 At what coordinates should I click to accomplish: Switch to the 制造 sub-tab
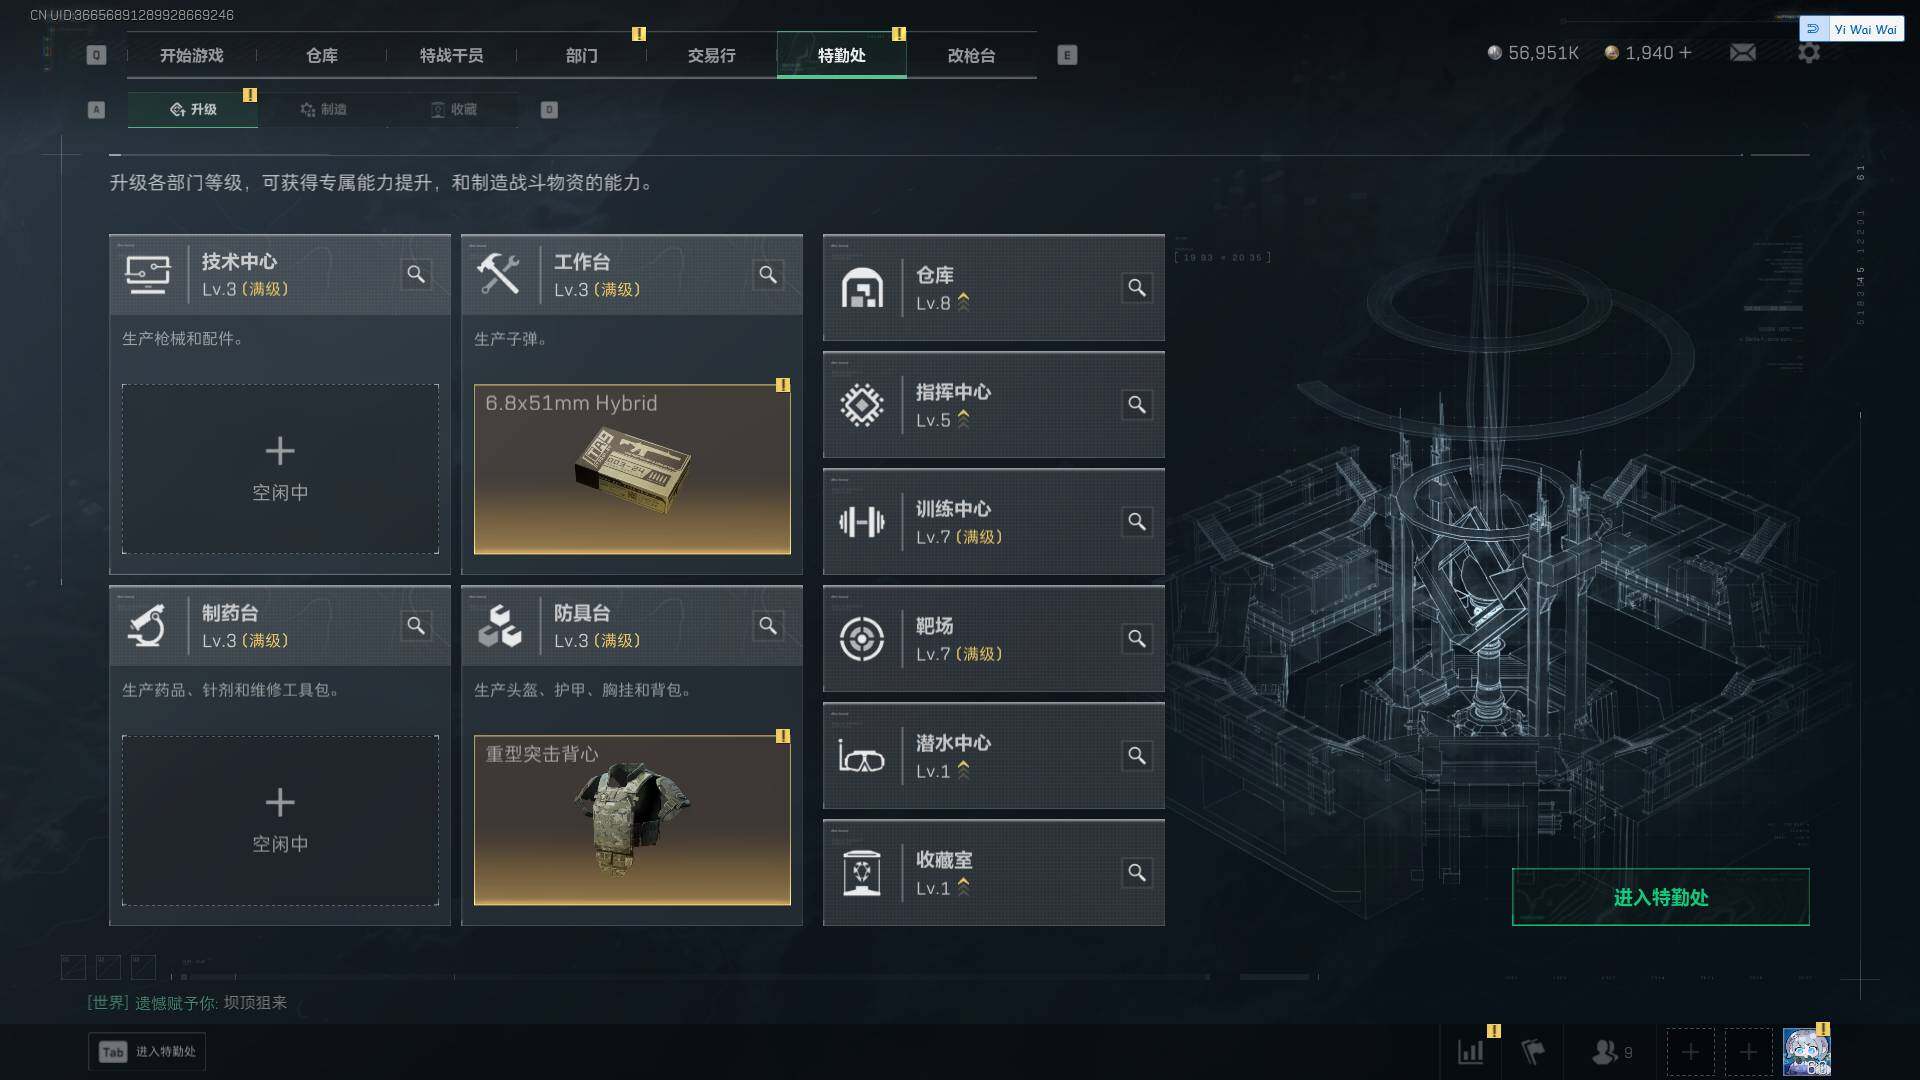click(323, 109)
